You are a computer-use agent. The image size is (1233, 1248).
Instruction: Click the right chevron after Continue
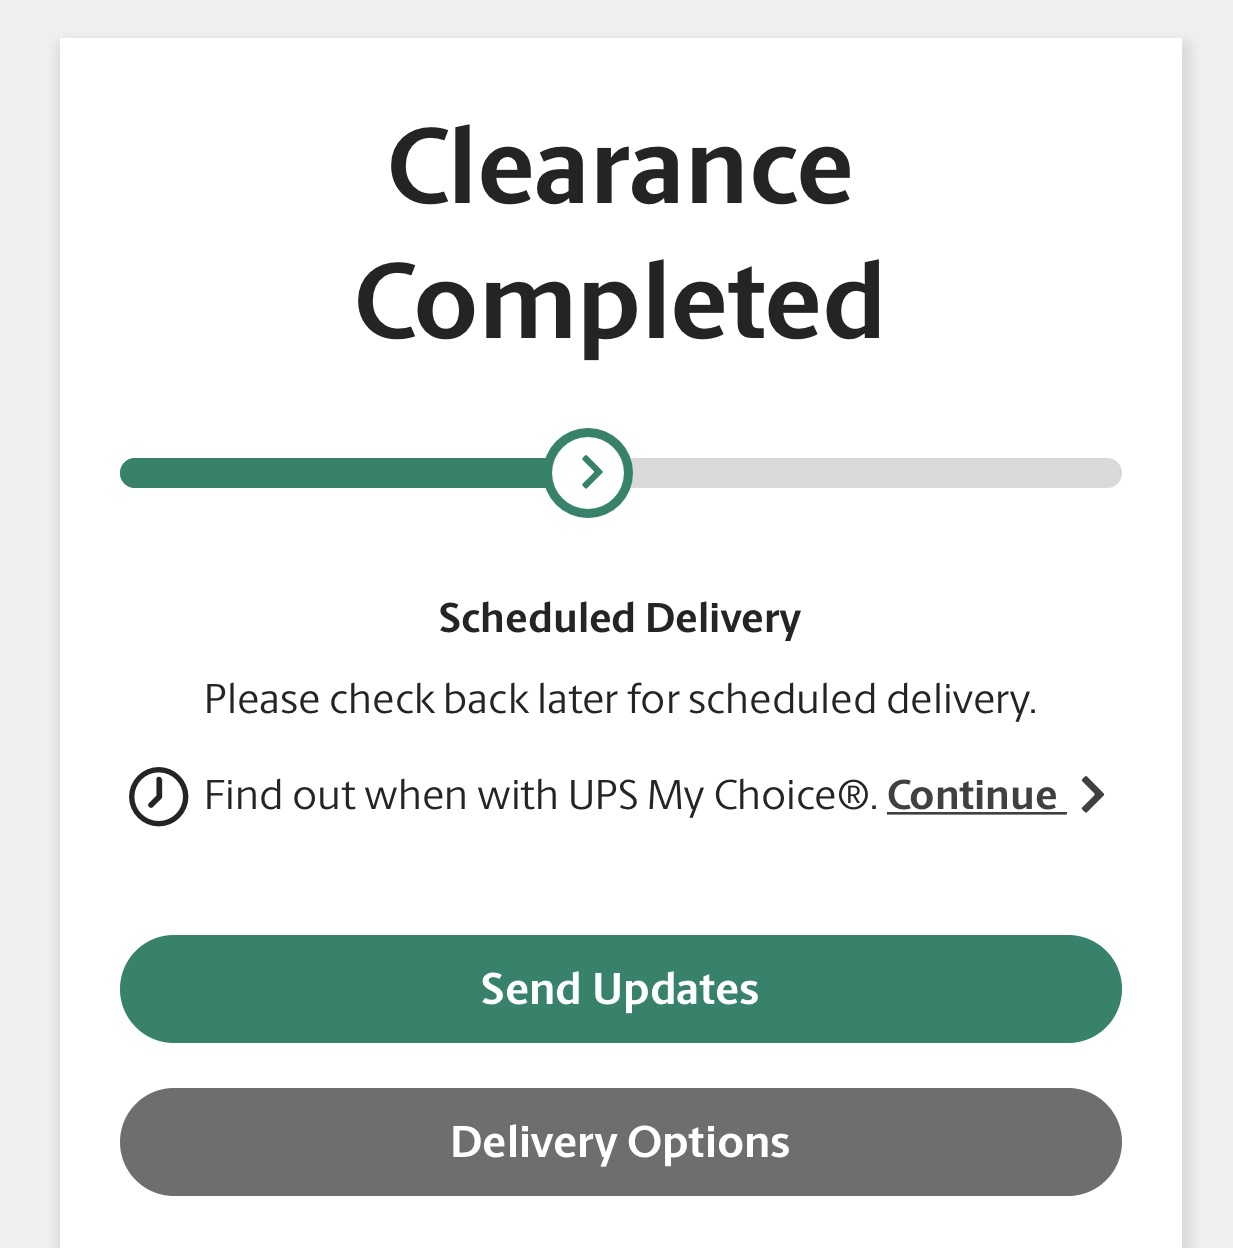point(1094,796)
